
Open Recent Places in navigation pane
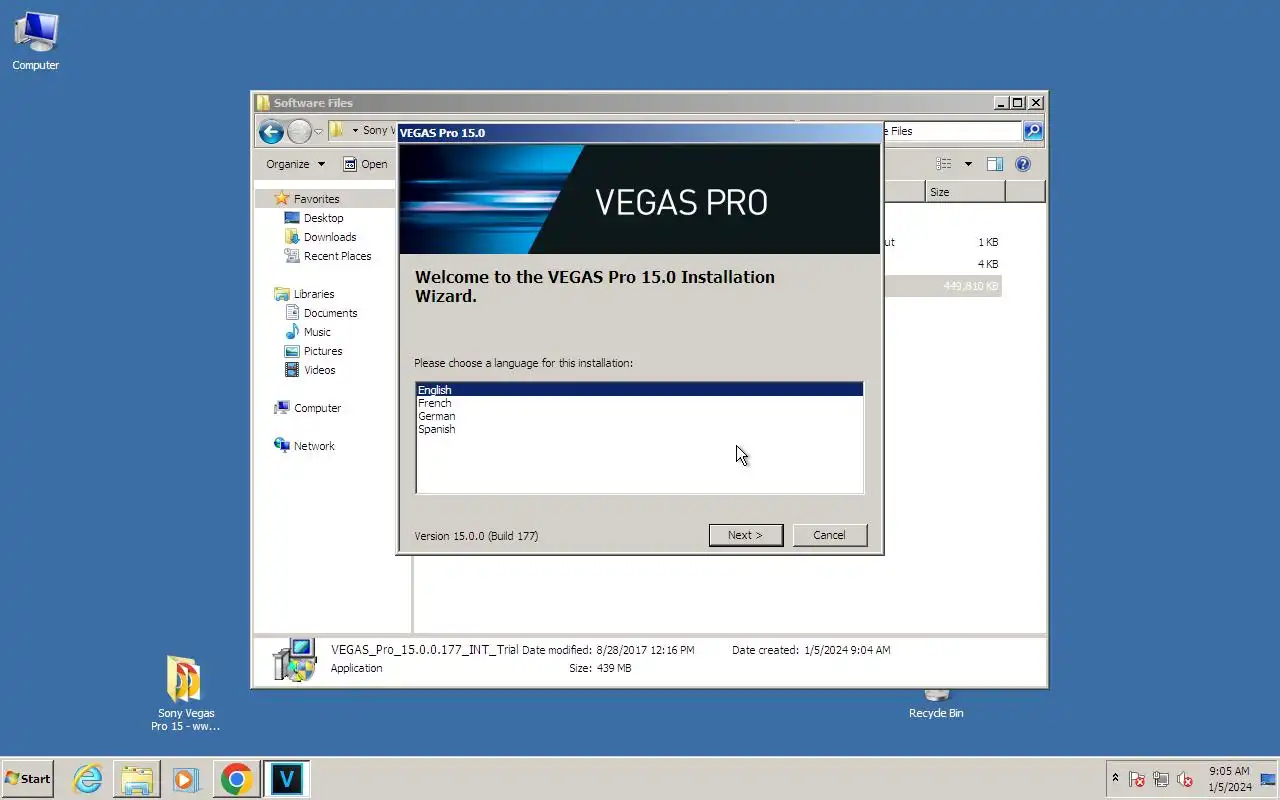(337, 256)
